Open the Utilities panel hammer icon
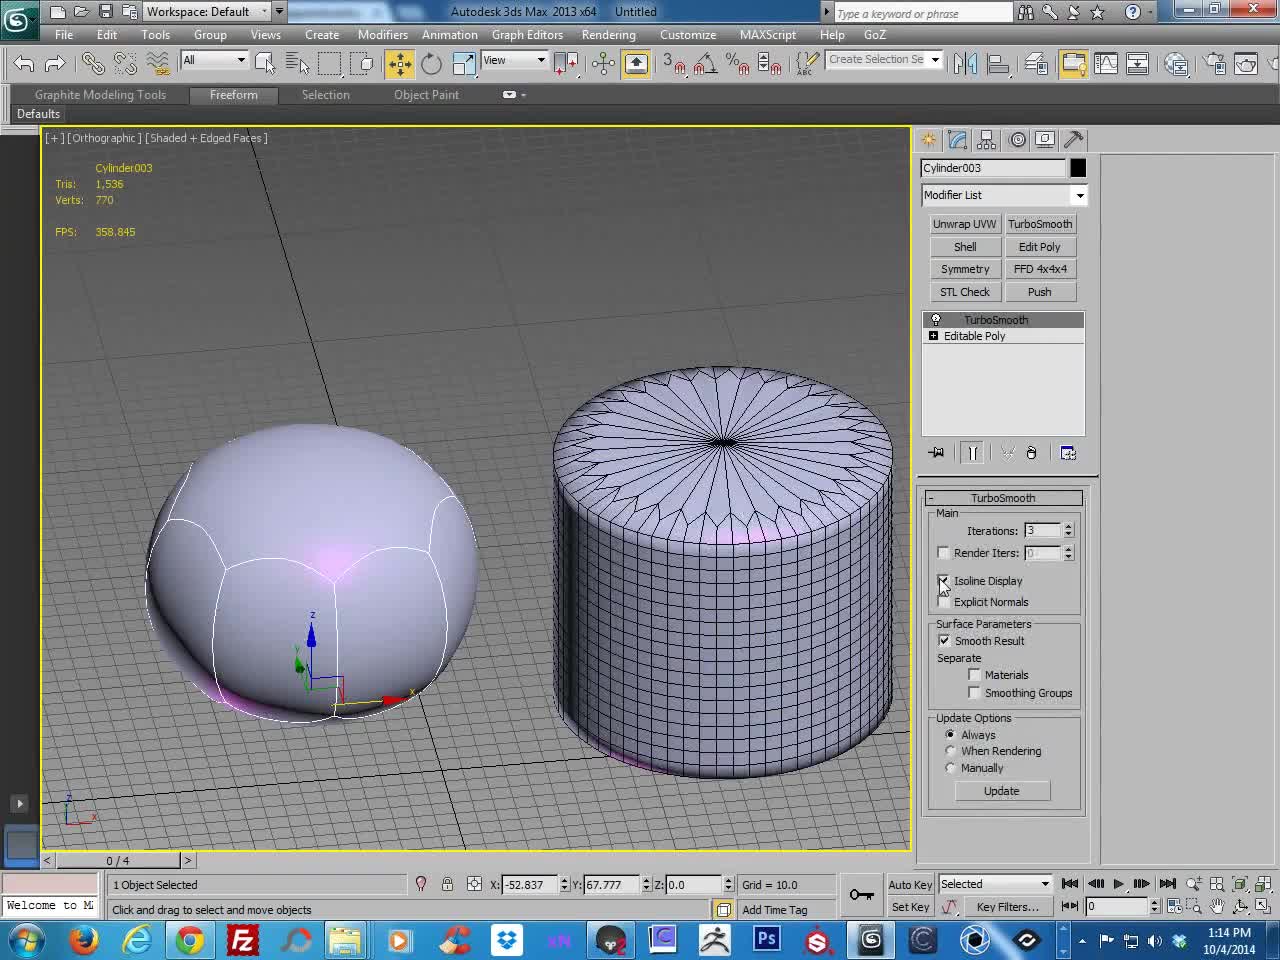This screenshot has width=1280, height=960. [1074, 140]
